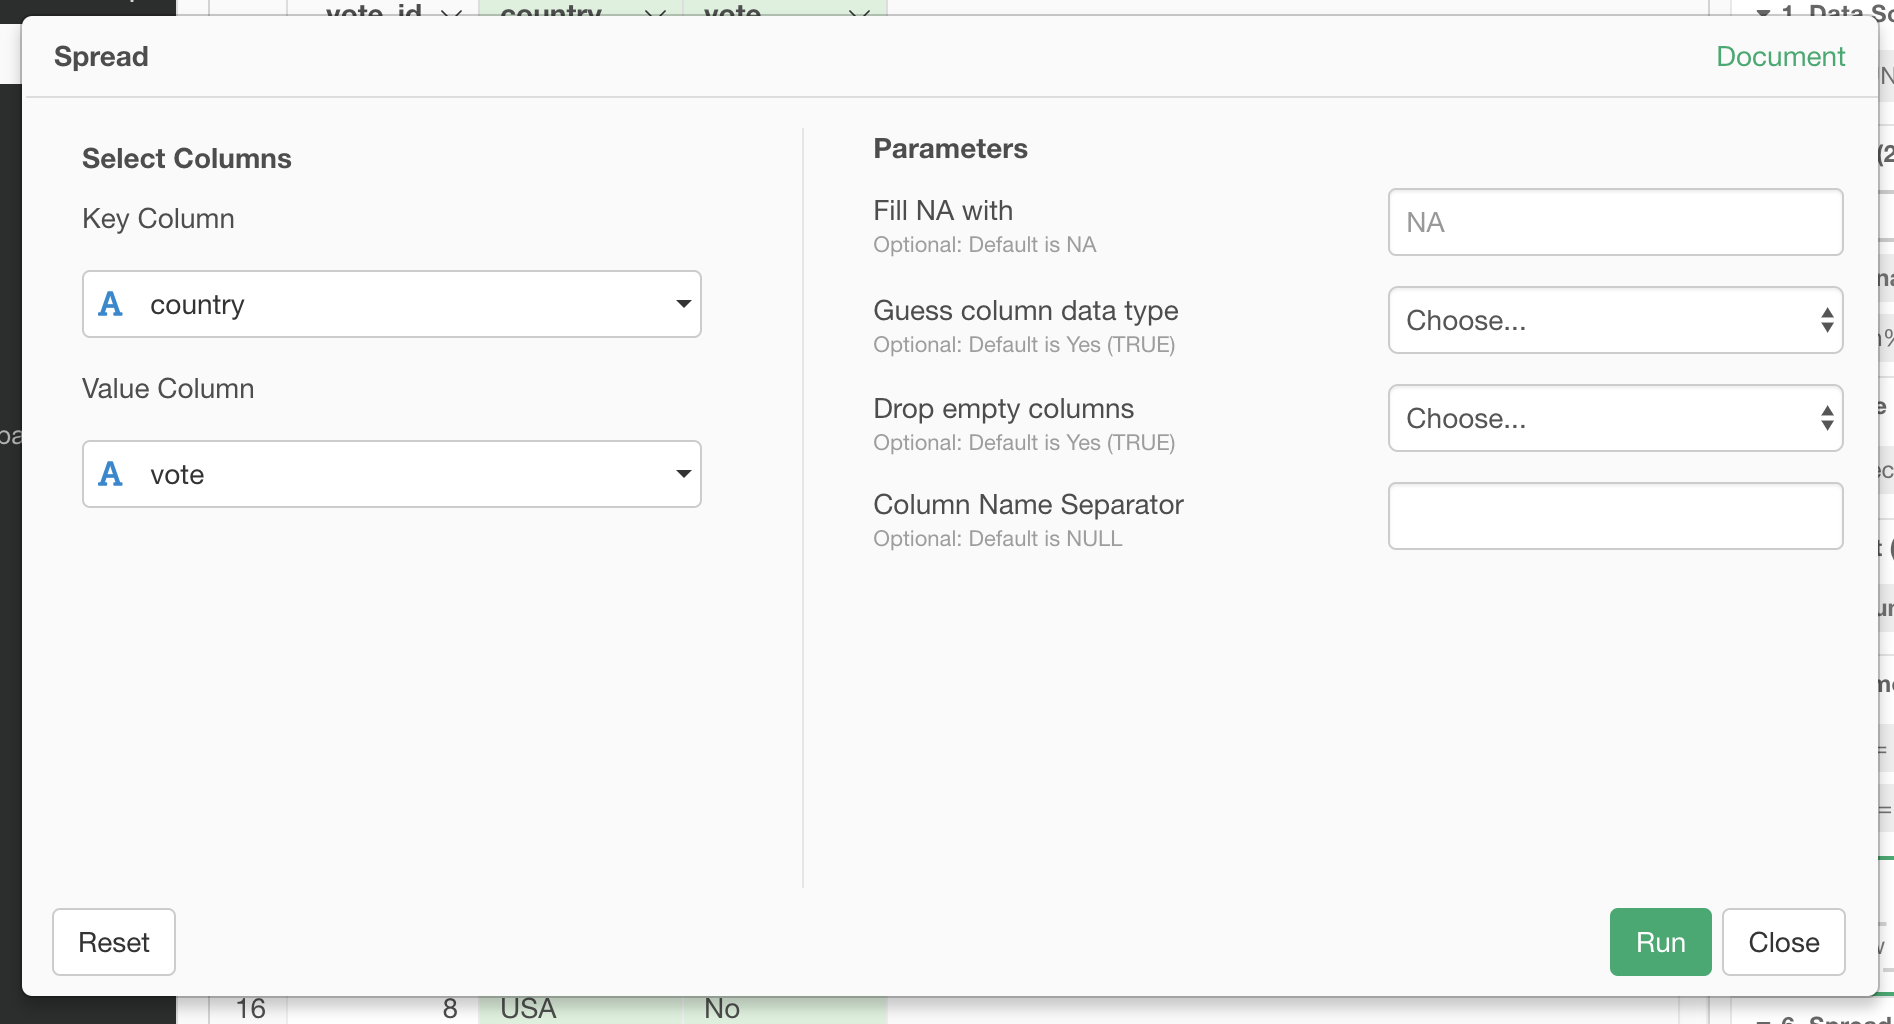Open the Document reference link
This screenshot has width=1894, height=1024.
1780,56
